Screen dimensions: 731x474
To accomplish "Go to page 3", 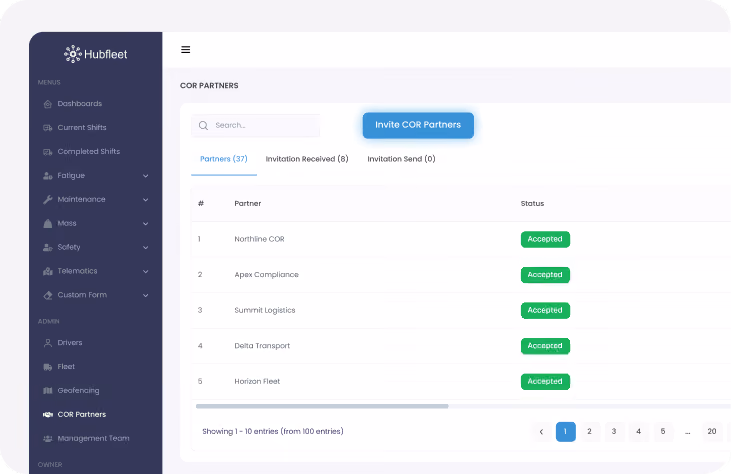I will pyautogui.click(x=614, y=432).
